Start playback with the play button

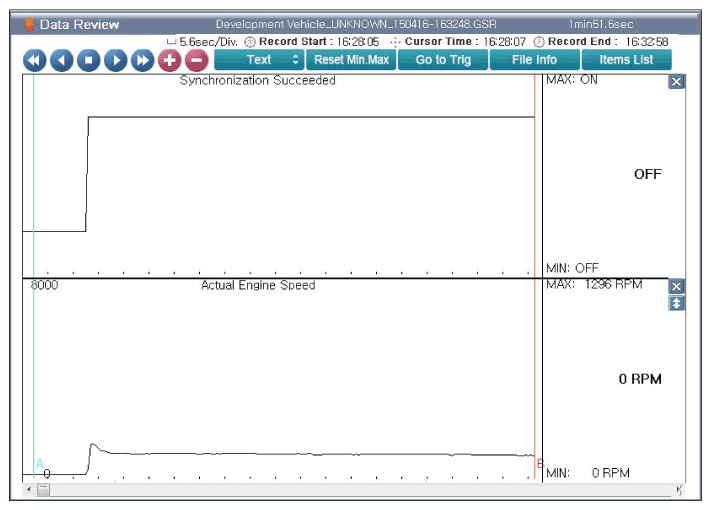click(x=115, y=60)
